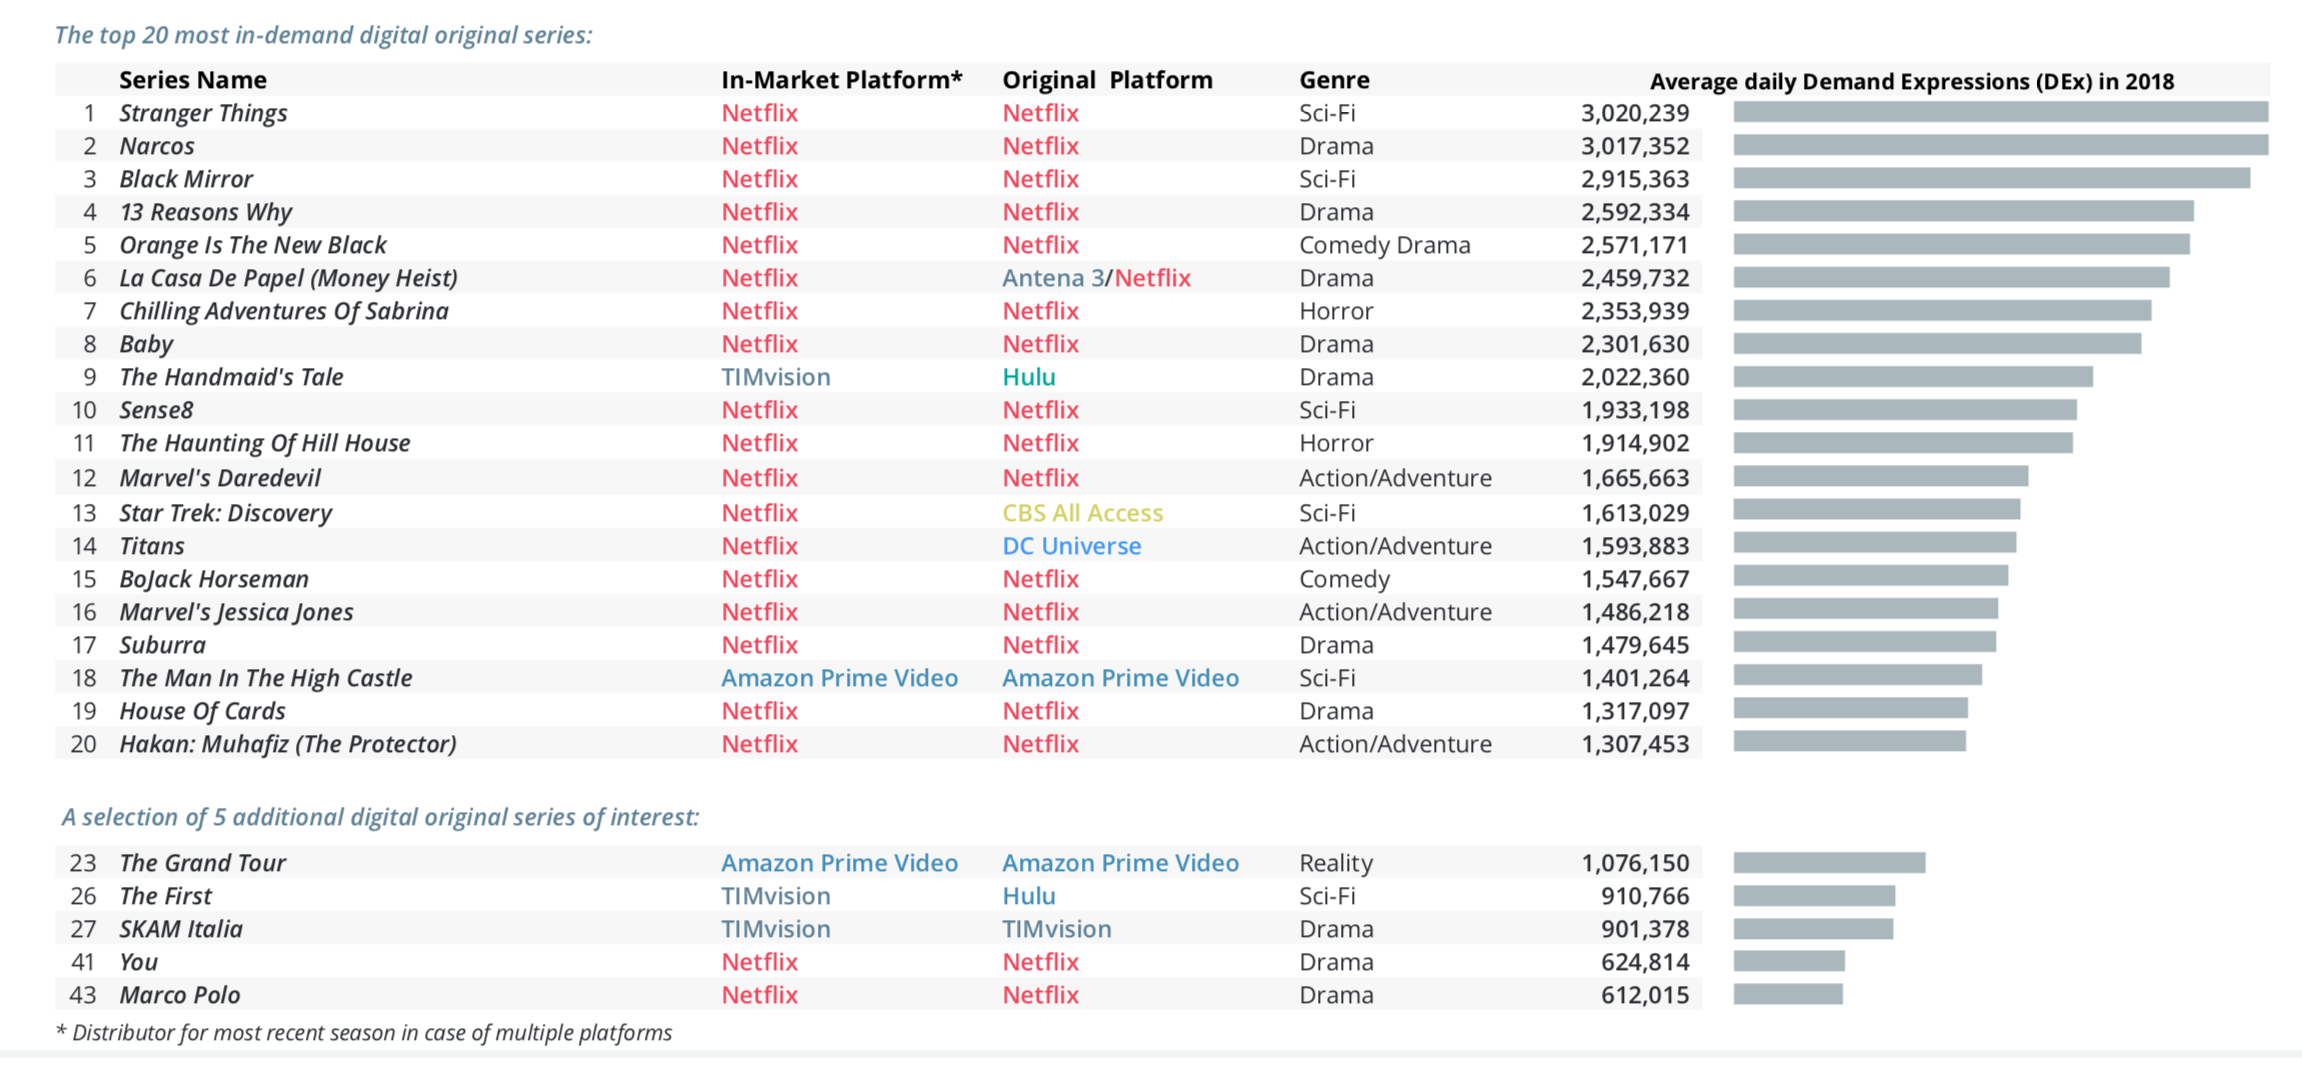This screenshot has width=2302, height=1072.
Task: Open the SKAM Italia entry
Action: (181, 929)
